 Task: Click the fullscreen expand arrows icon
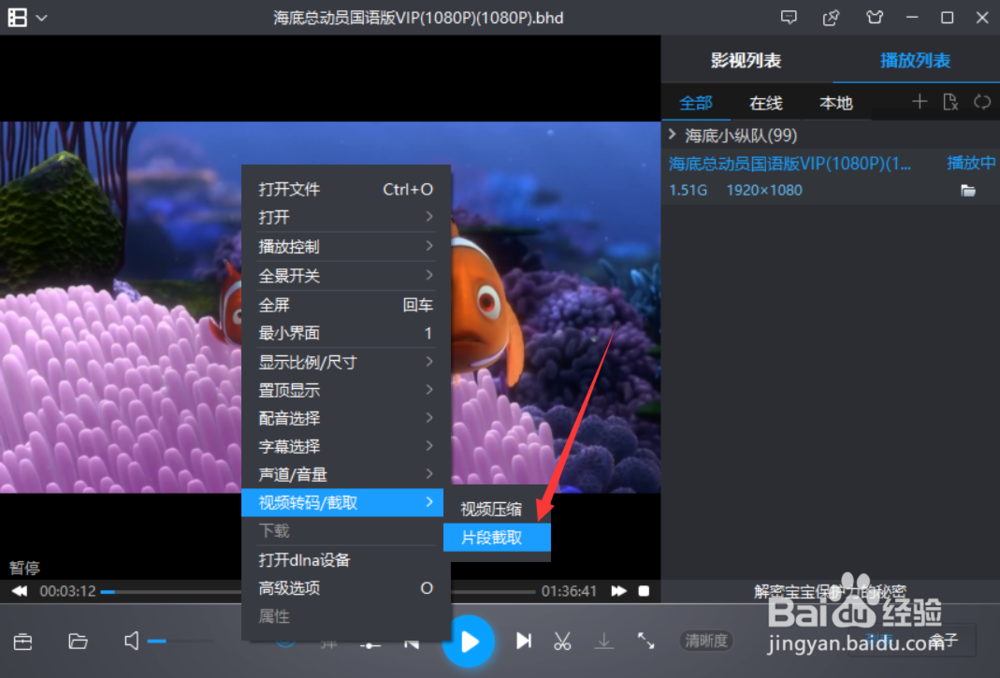click(x=646, y=640)
